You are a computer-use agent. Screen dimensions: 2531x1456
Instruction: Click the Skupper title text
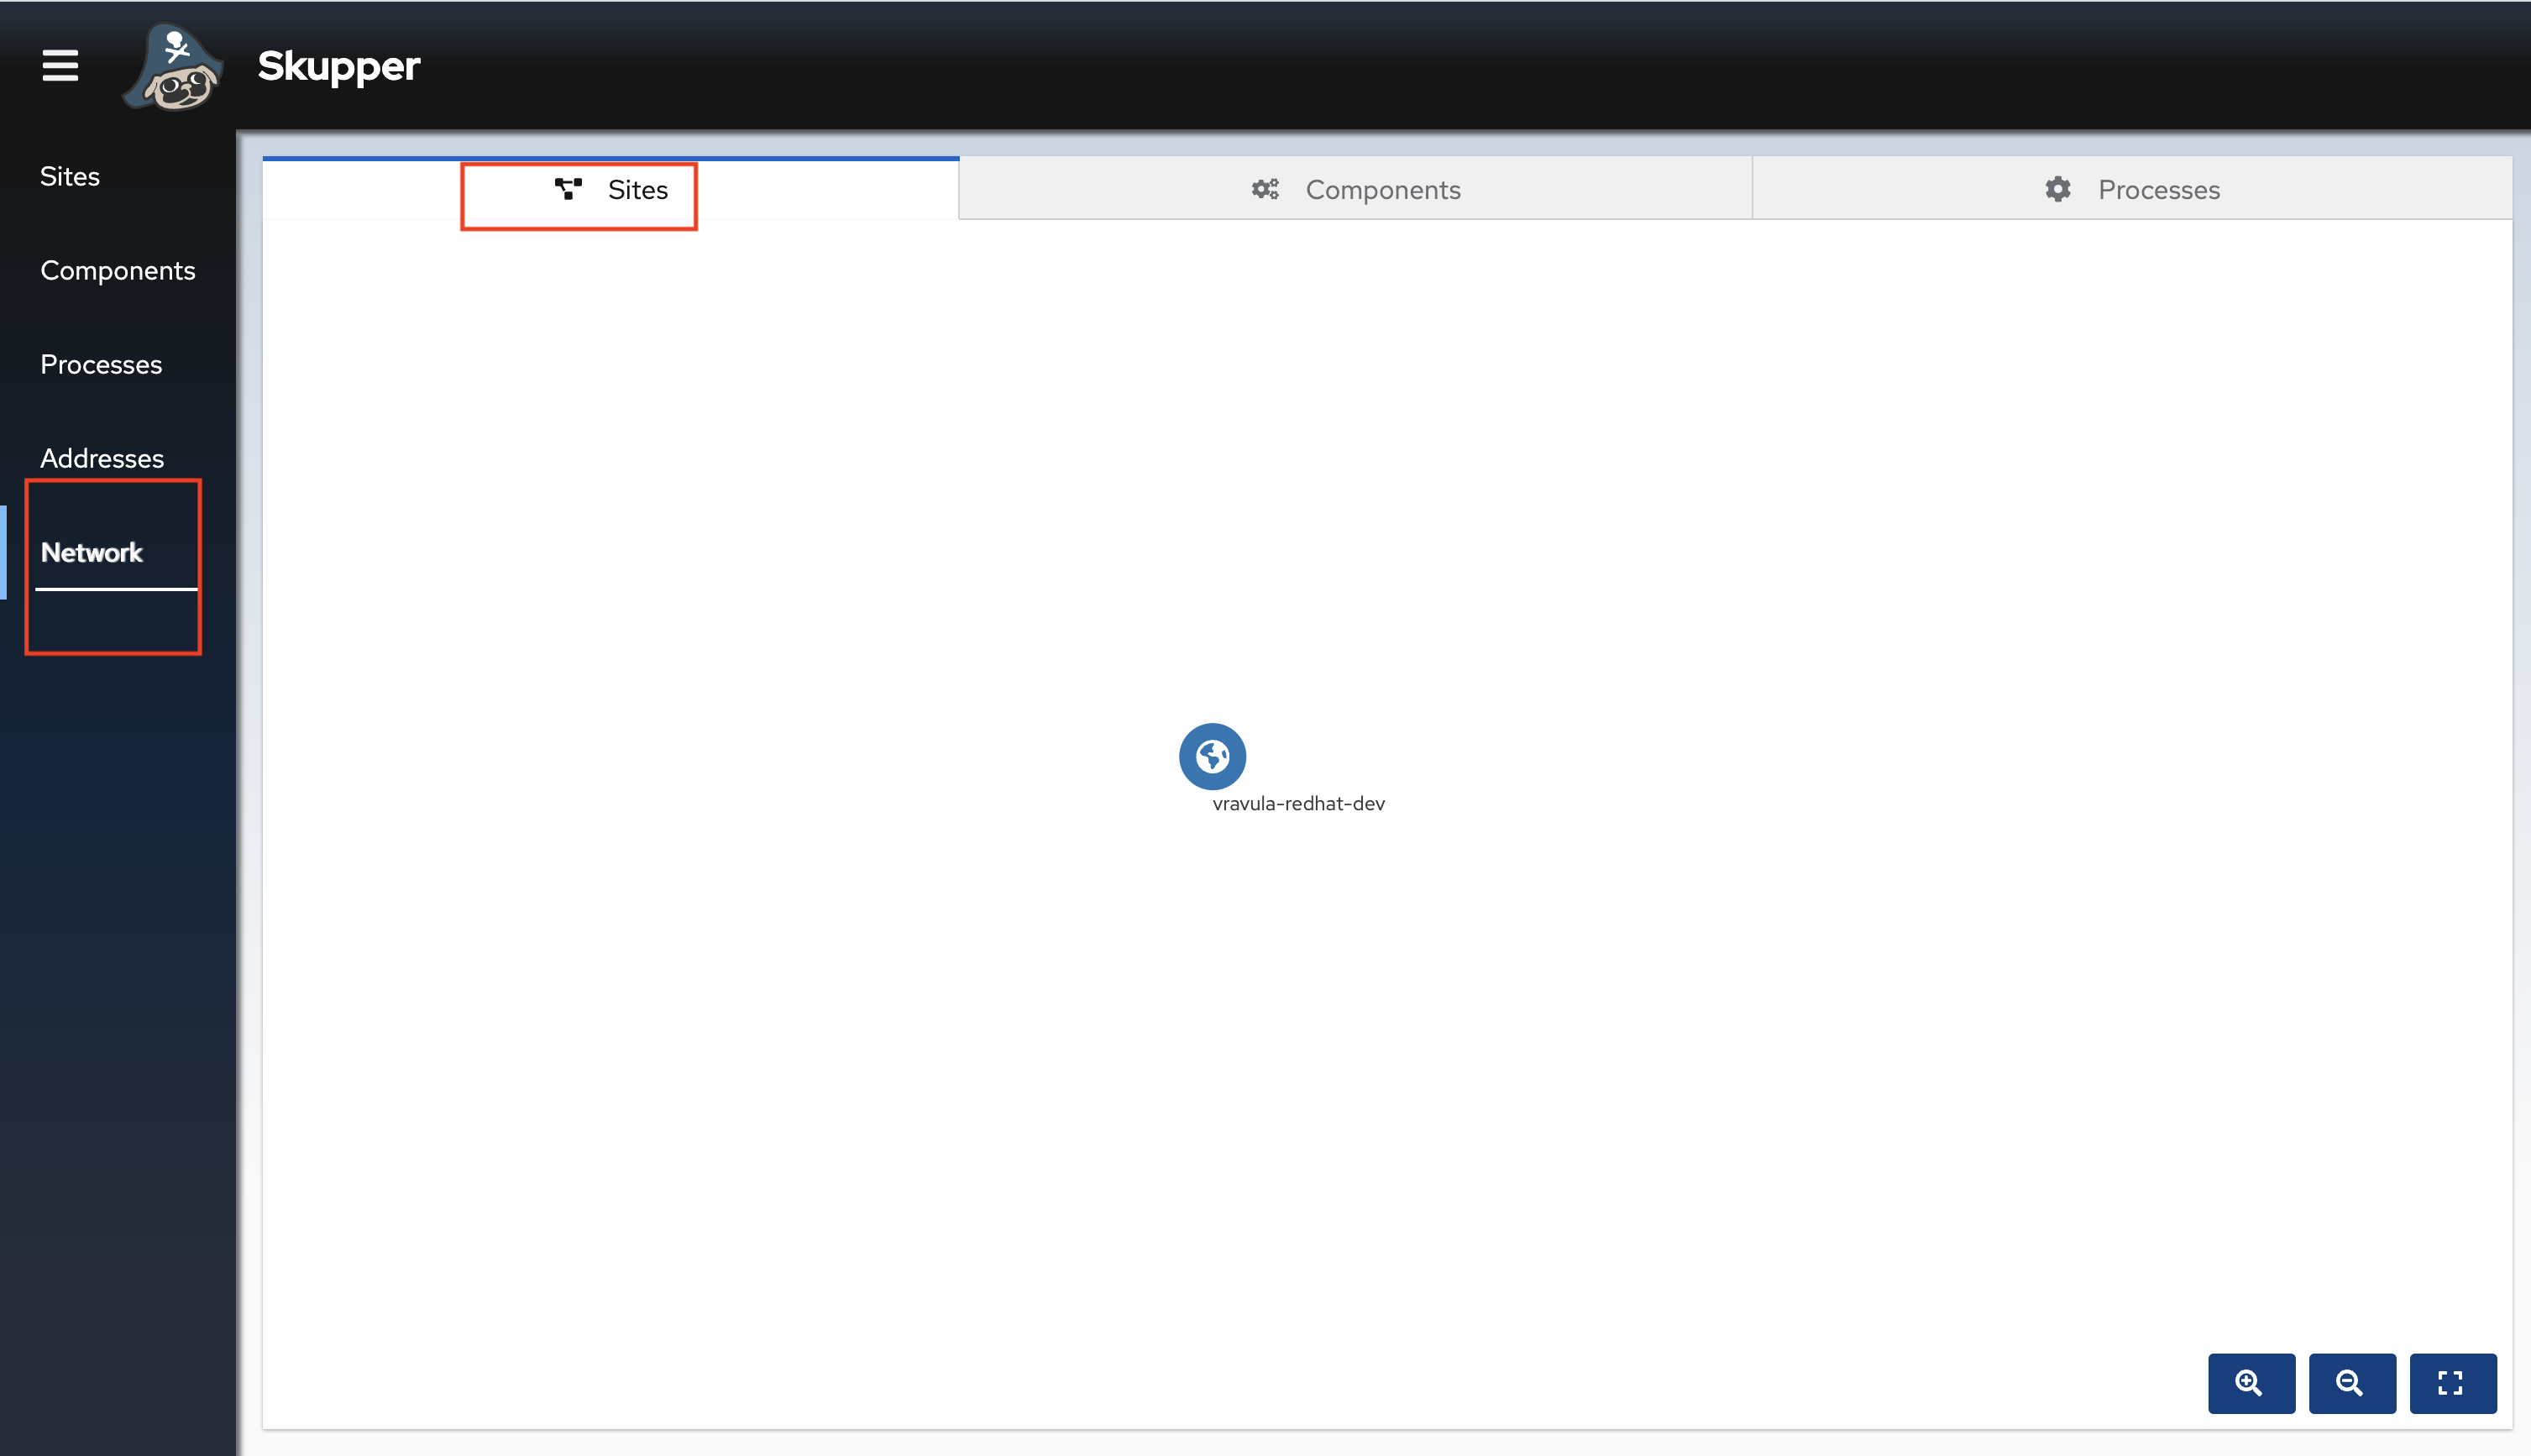click(338, 66)
